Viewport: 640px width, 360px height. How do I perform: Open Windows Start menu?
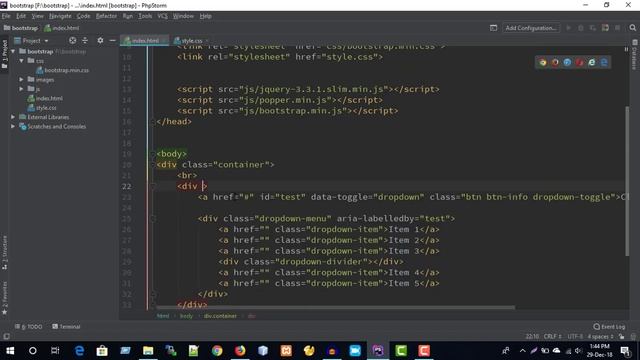(x=10, y=351)
